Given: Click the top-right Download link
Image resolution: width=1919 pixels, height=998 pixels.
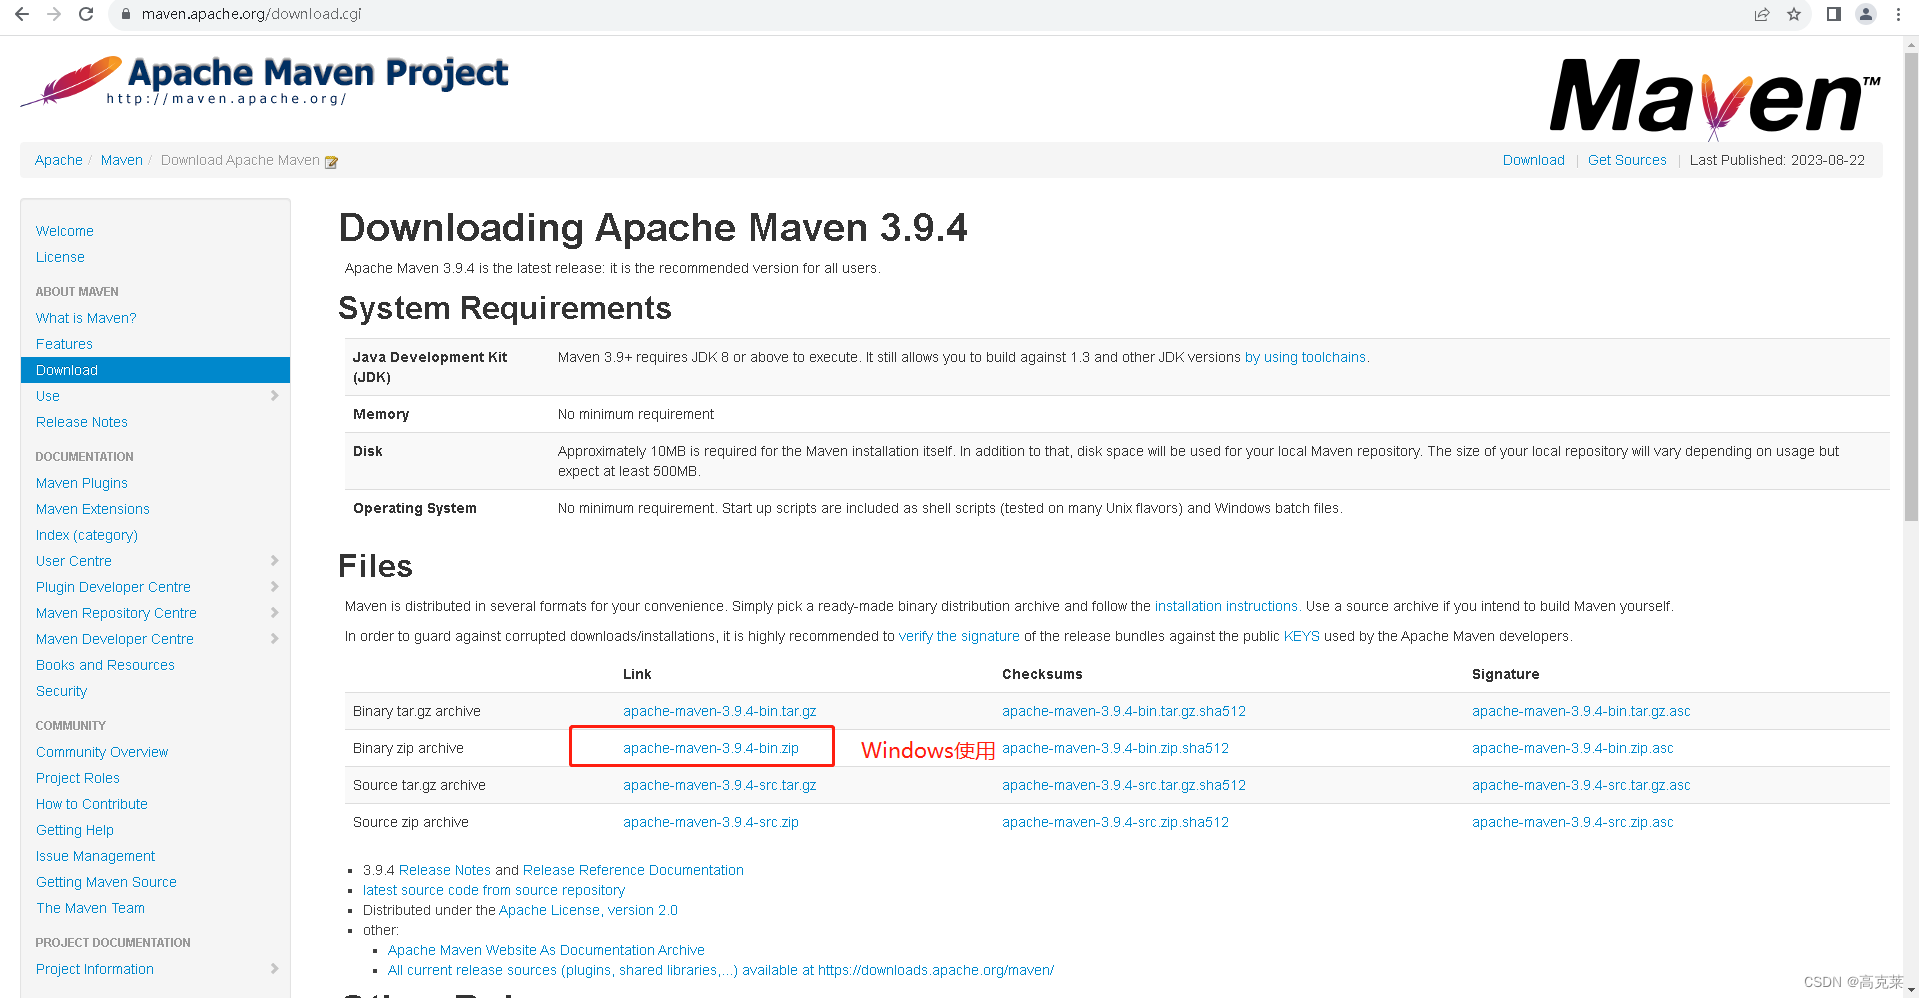Looking at the screenshot, I should (x=1533, y=160).
